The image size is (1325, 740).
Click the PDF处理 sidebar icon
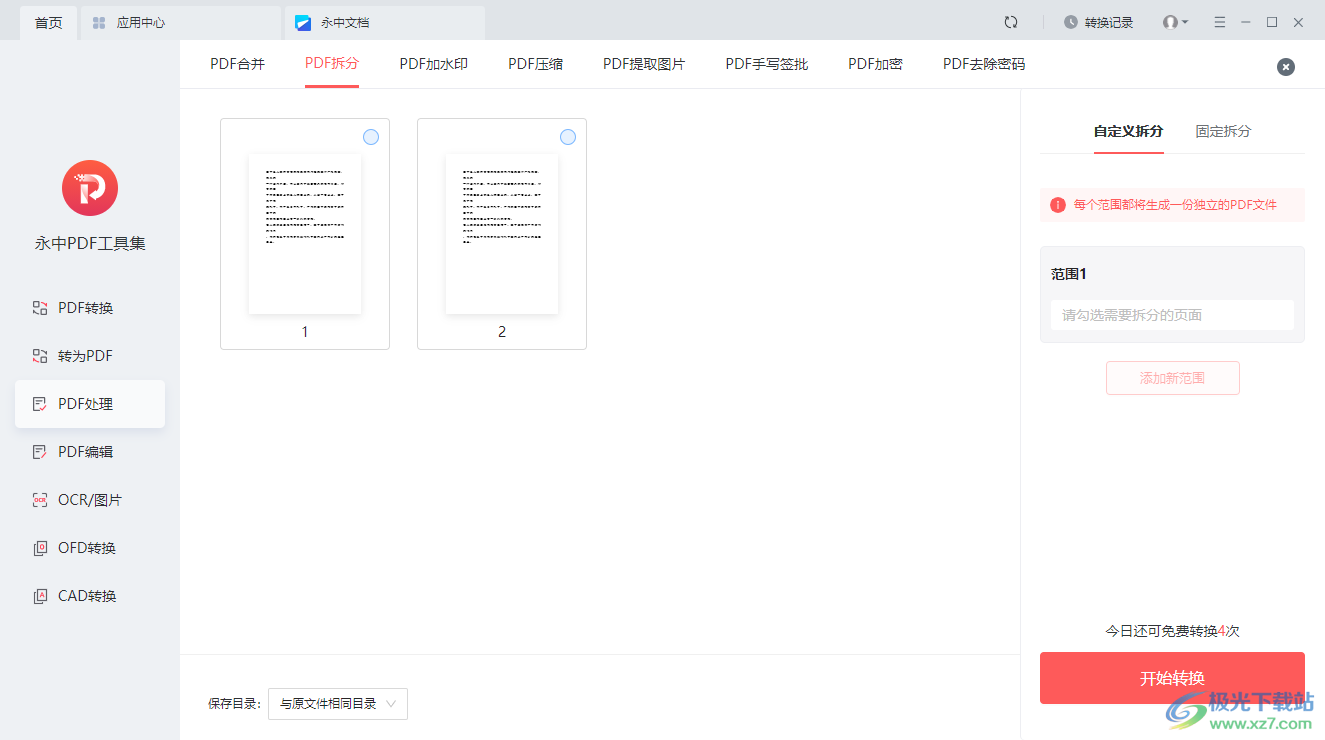tap(40, 404)
